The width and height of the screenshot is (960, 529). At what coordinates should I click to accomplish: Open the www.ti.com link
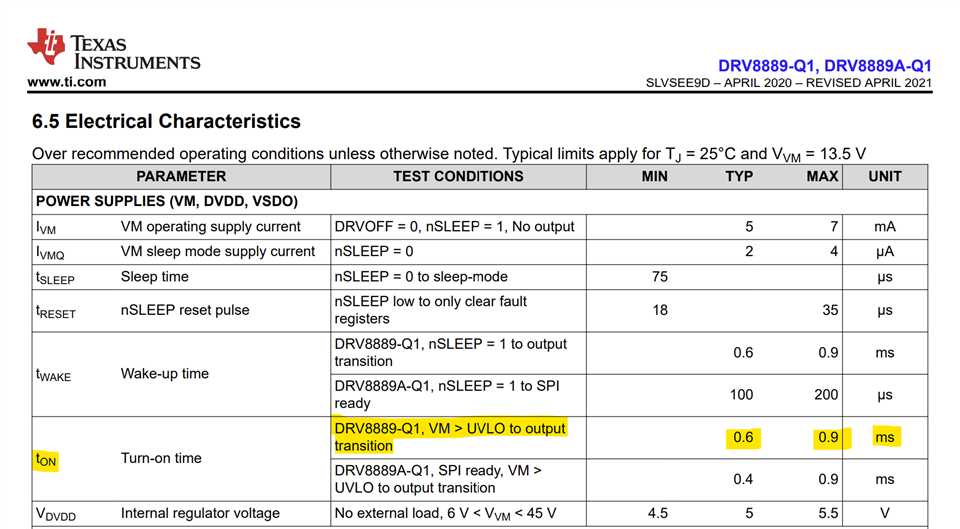(67, 82)
